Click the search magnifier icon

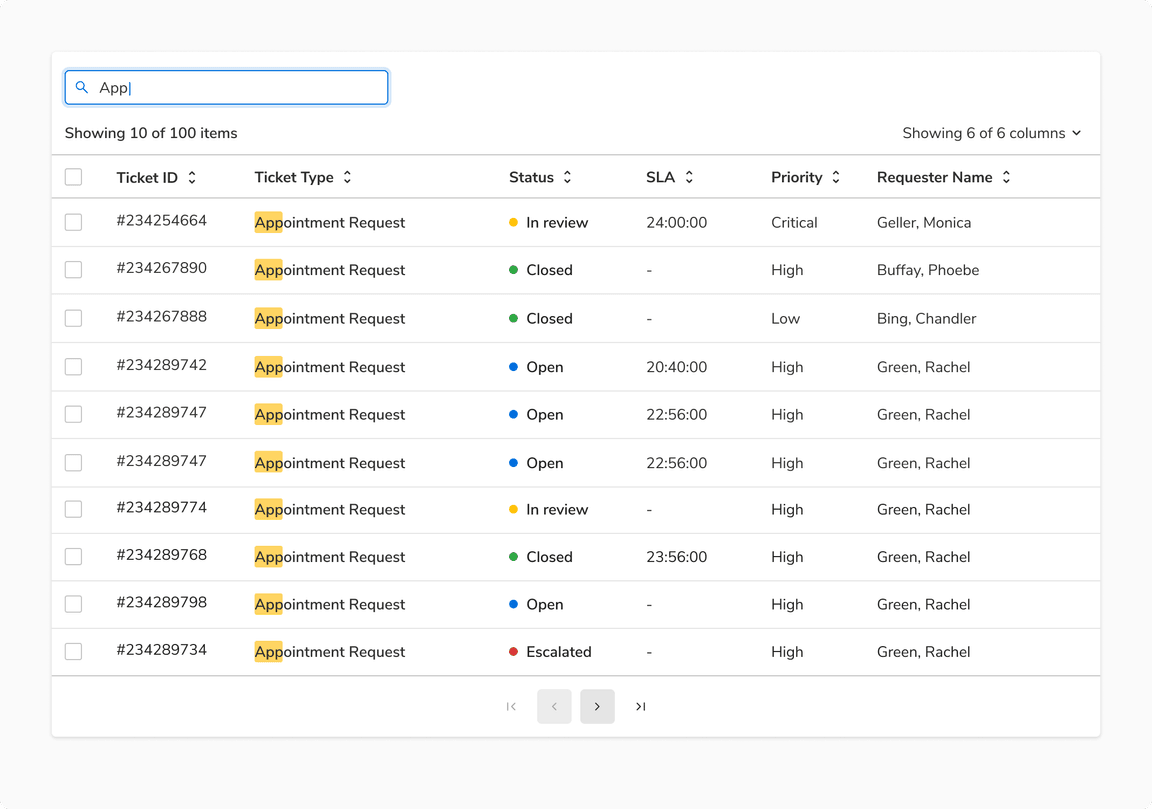tap(82, 87)
